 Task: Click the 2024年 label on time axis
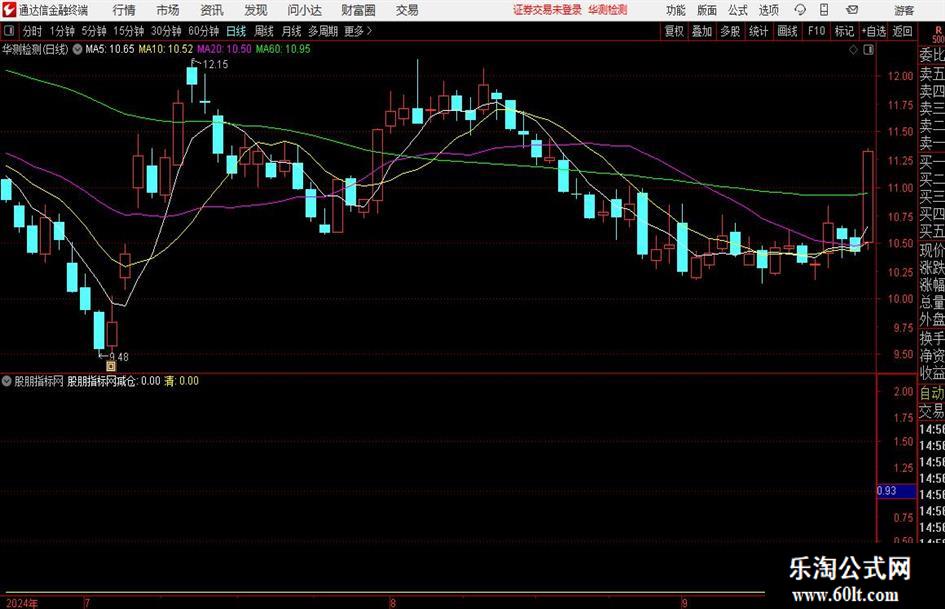(x=21, y=603)
